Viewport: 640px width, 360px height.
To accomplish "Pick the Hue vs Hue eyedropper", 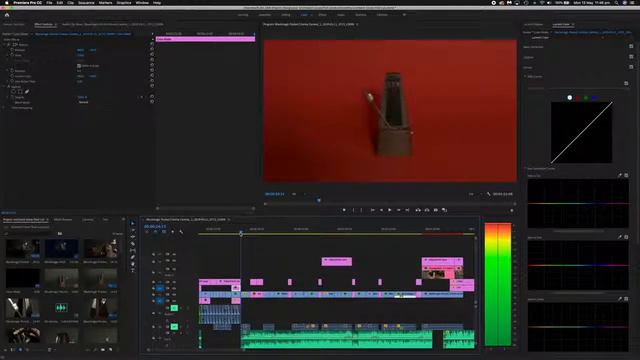I will click(x=620, y=237).
